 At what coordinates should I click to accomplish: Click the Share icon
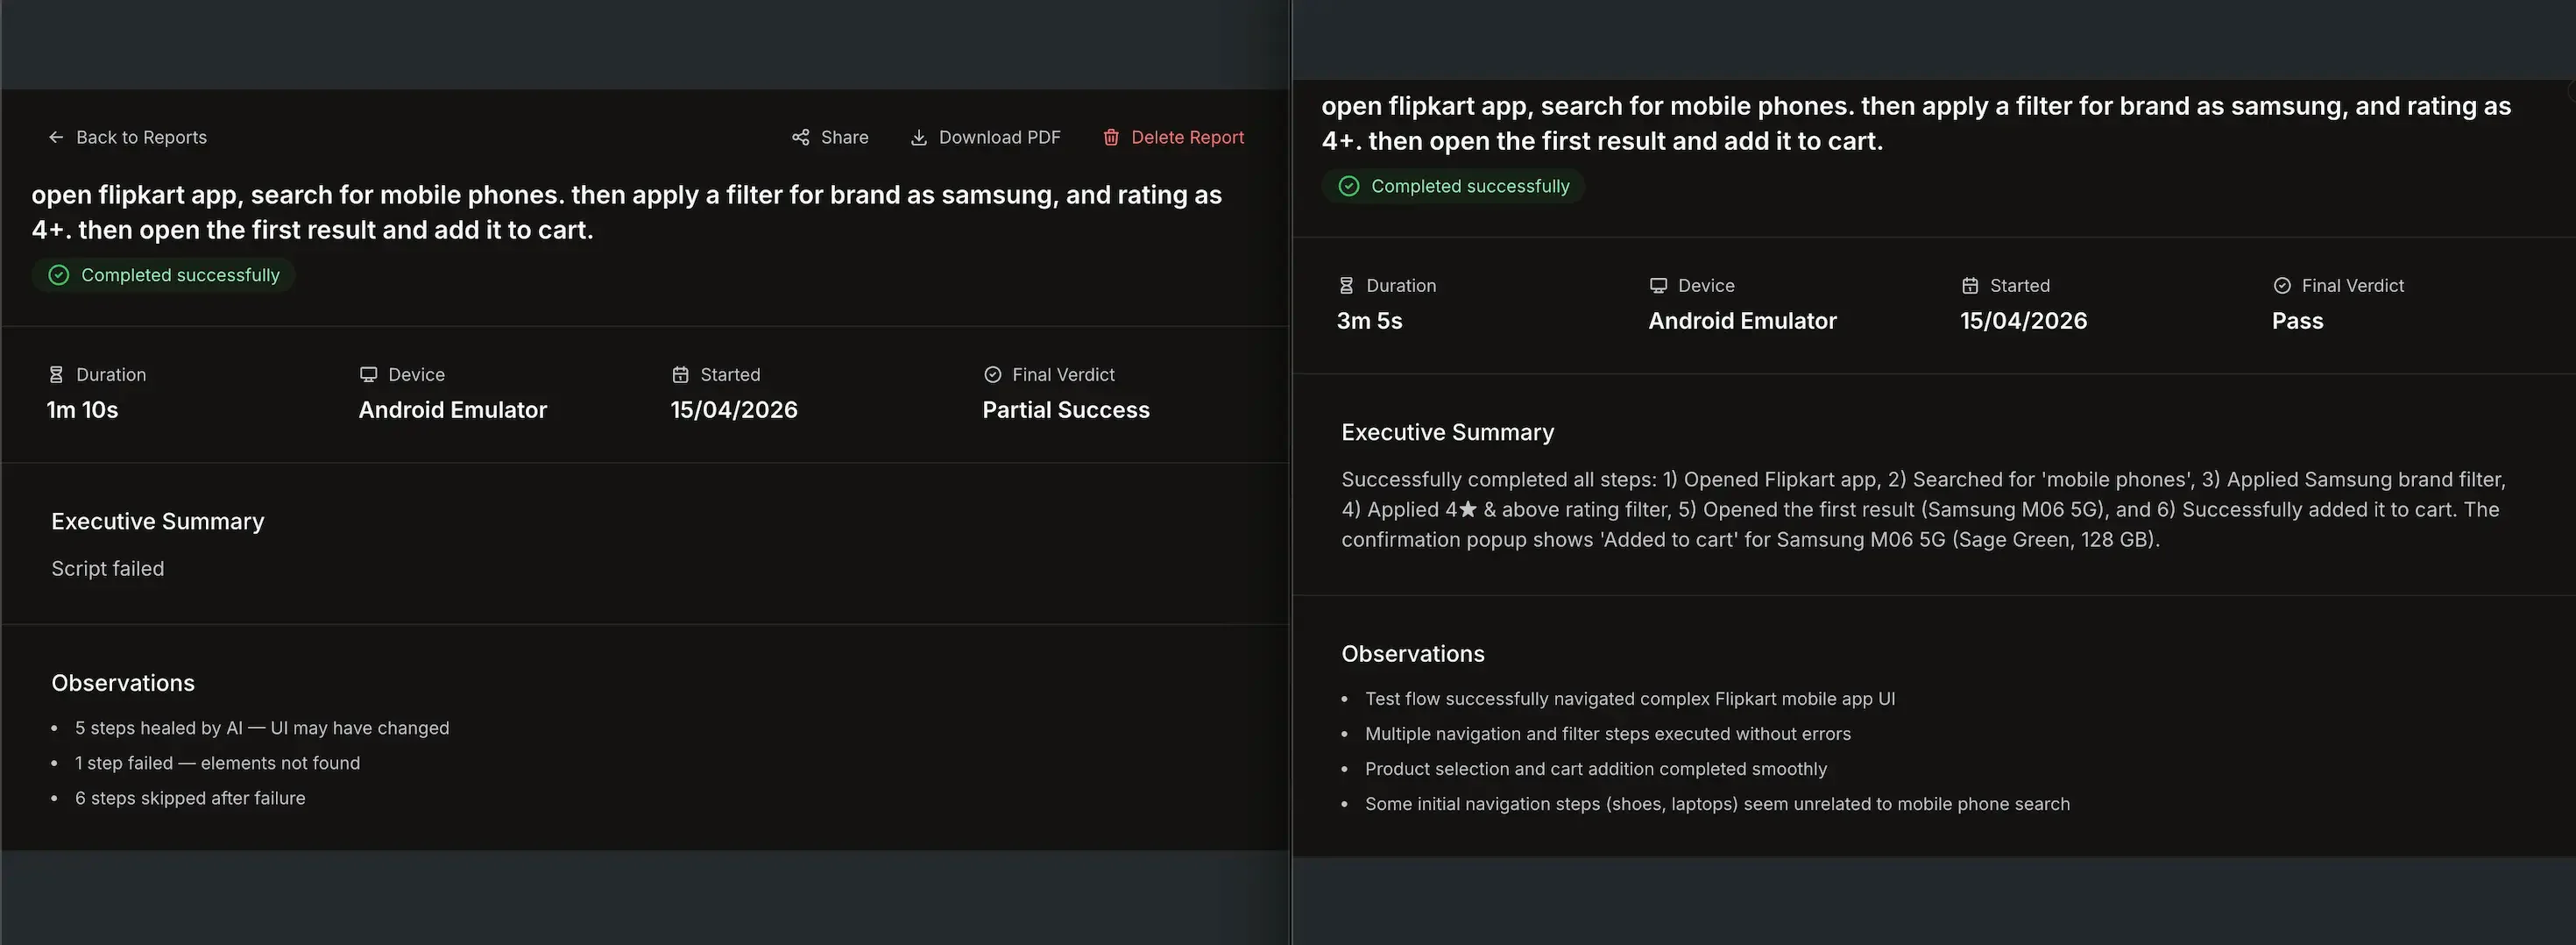coord(800,137)
